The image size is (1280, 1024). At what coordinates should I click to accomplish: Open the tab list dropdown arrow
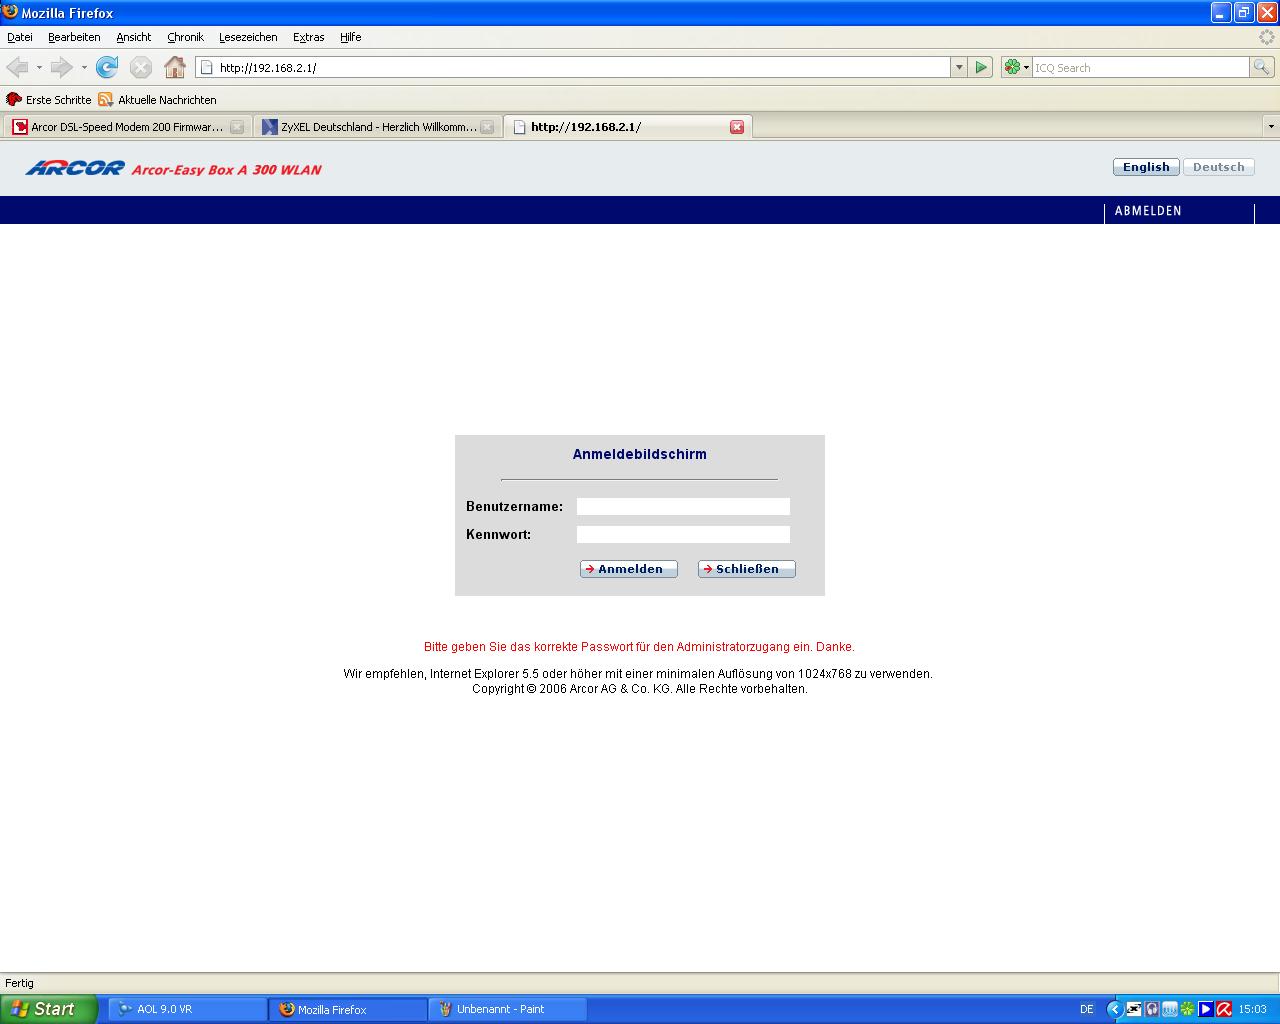pos(1271,127)
